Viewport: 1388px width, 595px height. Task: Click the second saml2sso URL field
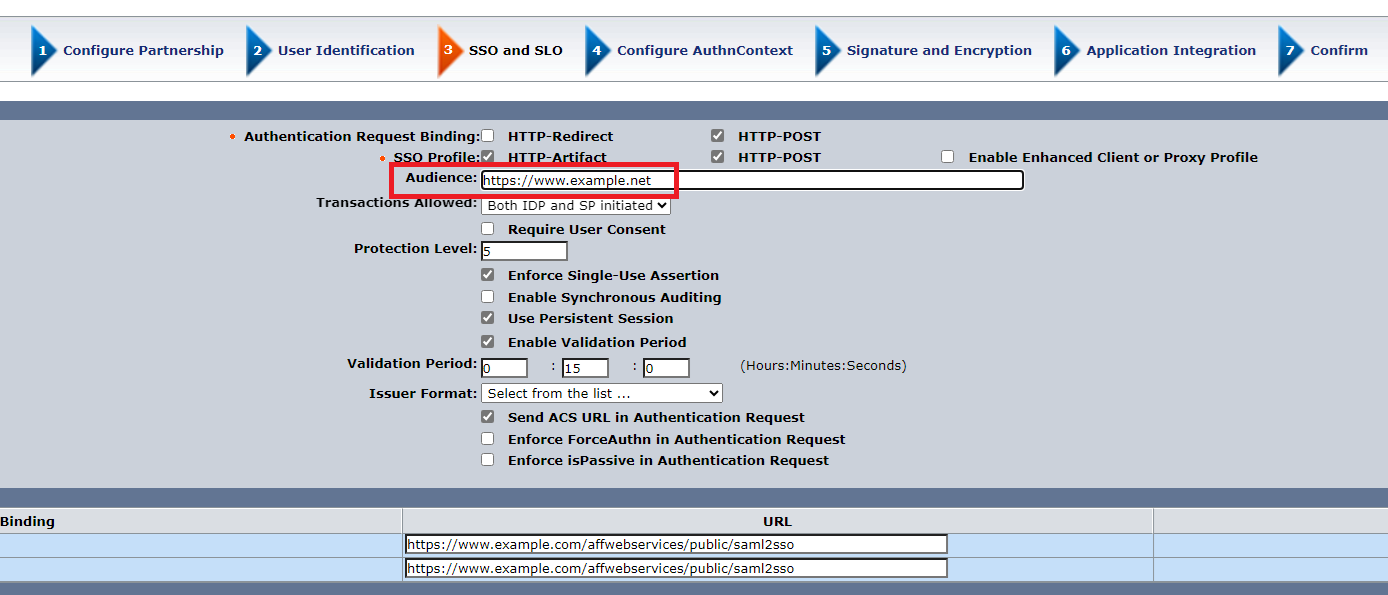tap(676, 568)
